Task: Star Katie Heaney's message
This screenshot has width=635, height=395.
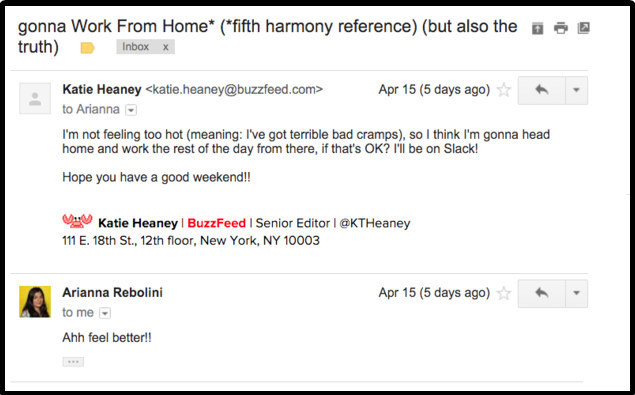Action: click(504, 90)
